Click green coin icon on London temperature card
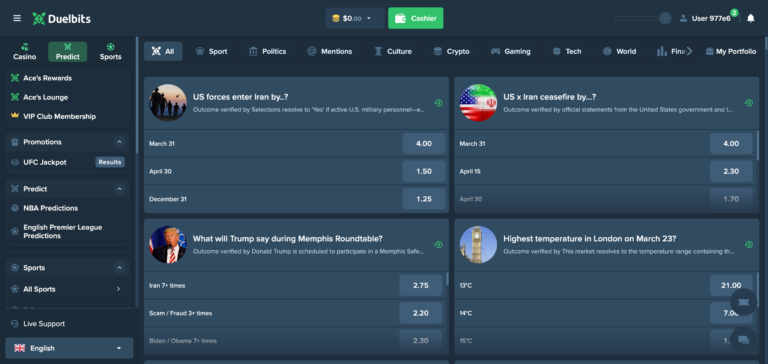Image resolution: width=768 pixels, height=364 pixels. (749, 244)
